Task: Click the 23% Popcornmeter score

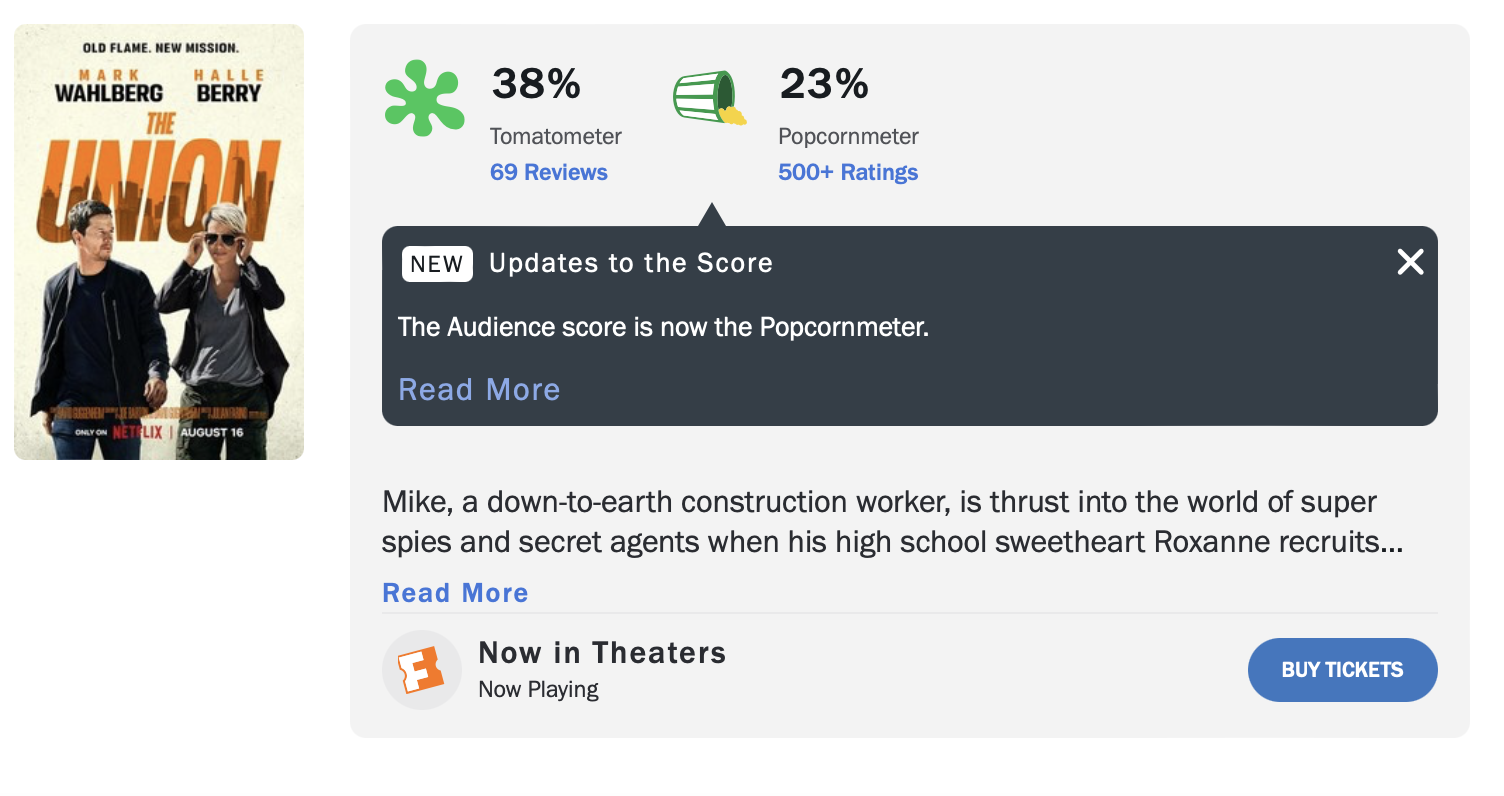Action: click(824, 84)
